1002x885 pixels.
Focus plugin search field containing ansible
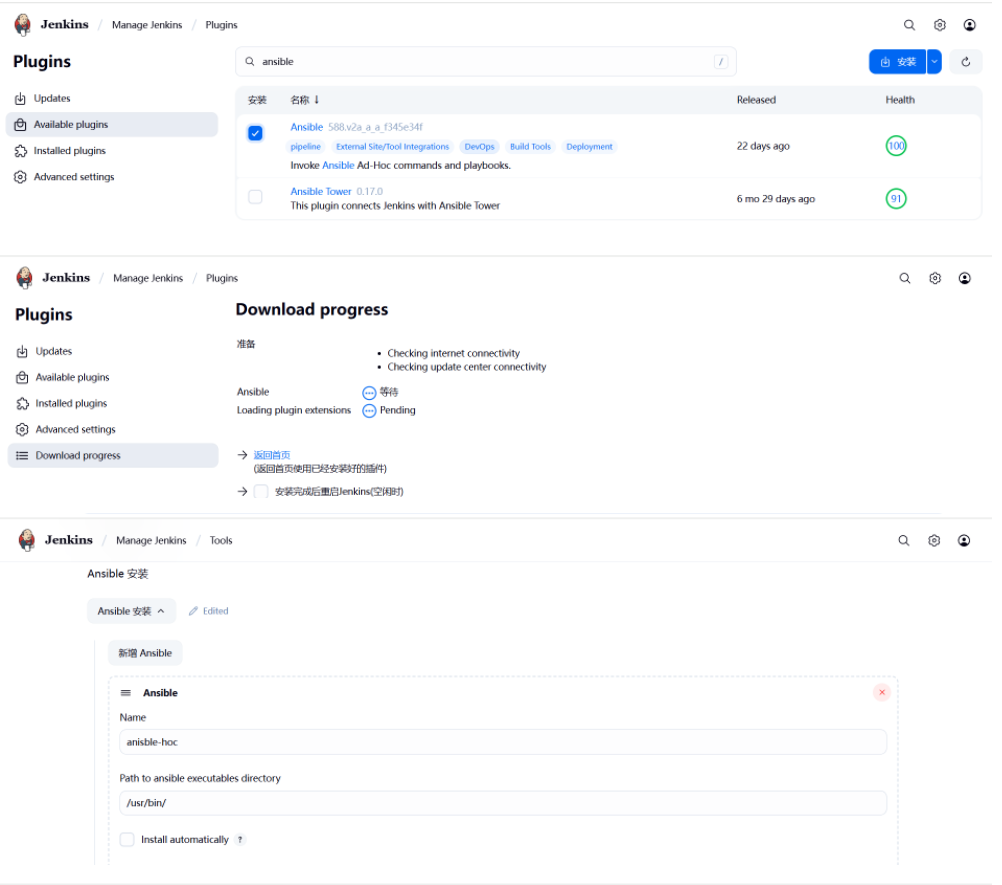pyautogui.click(x=486, y=61)
